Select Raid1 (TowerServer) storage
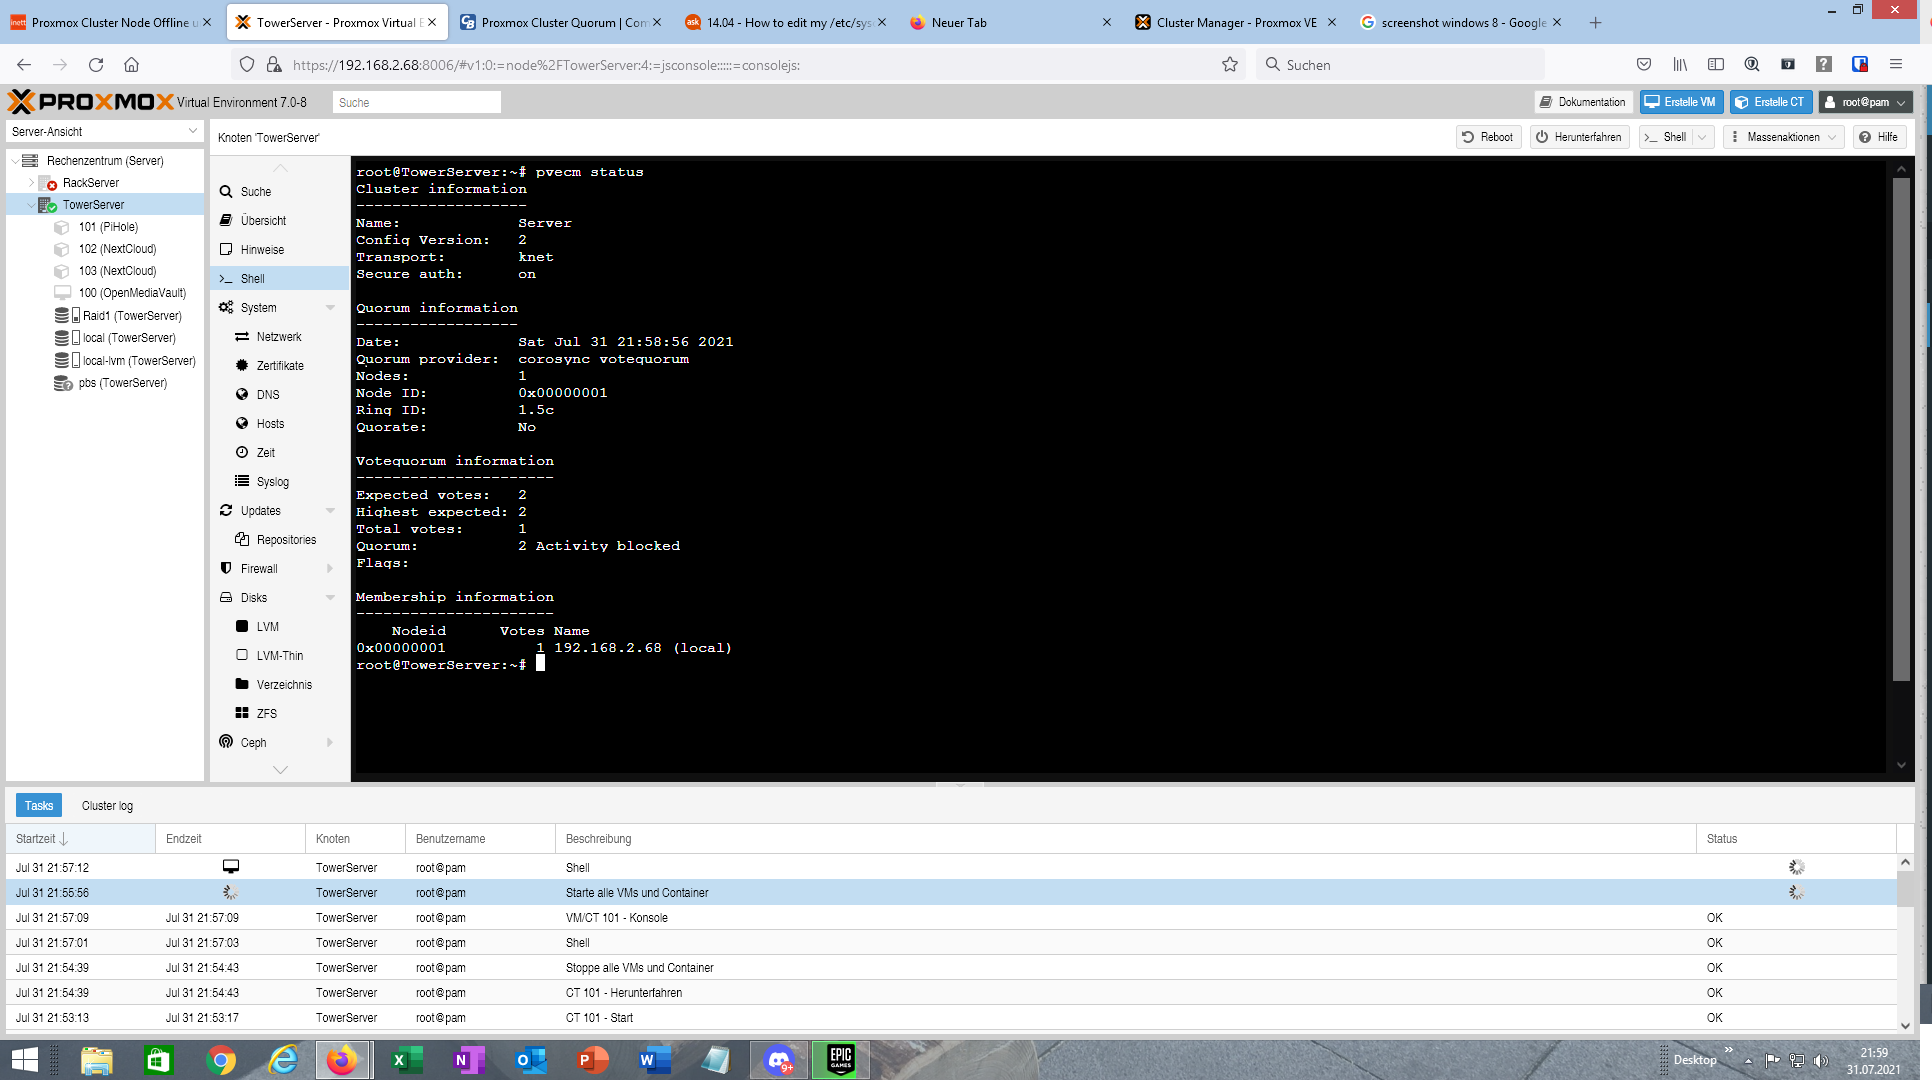The width and height of the screenshot is (1932, 1080). tap(131, 316)
